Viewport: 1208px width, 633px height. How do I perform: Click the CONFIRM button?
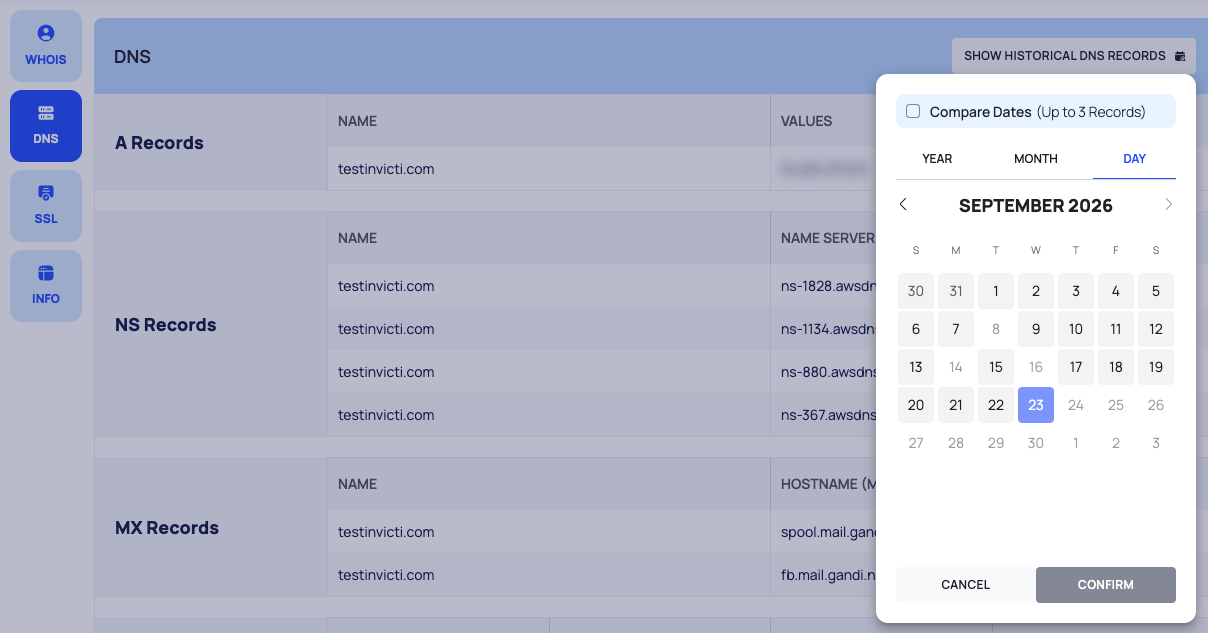coord(1106,584)
